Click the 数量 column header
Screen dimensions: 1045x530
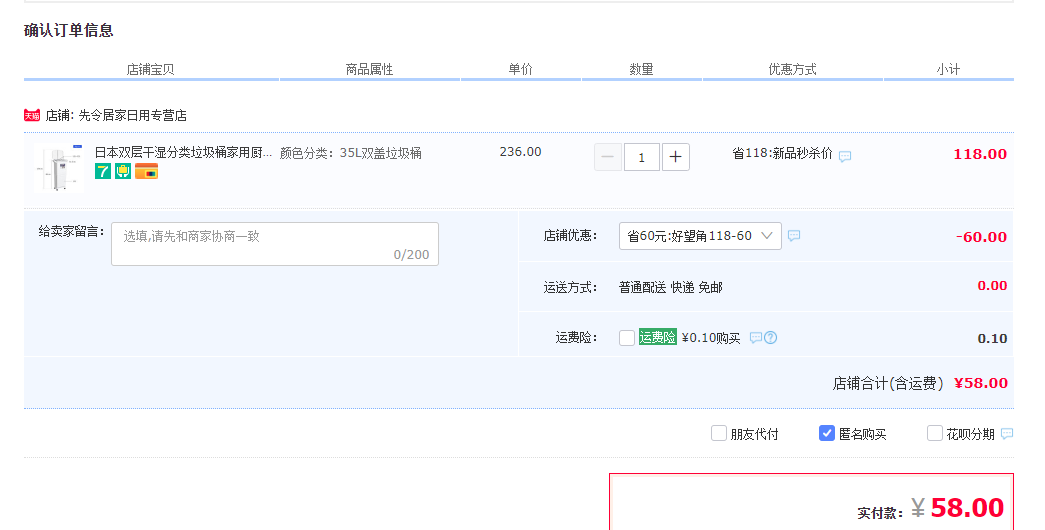641,69
